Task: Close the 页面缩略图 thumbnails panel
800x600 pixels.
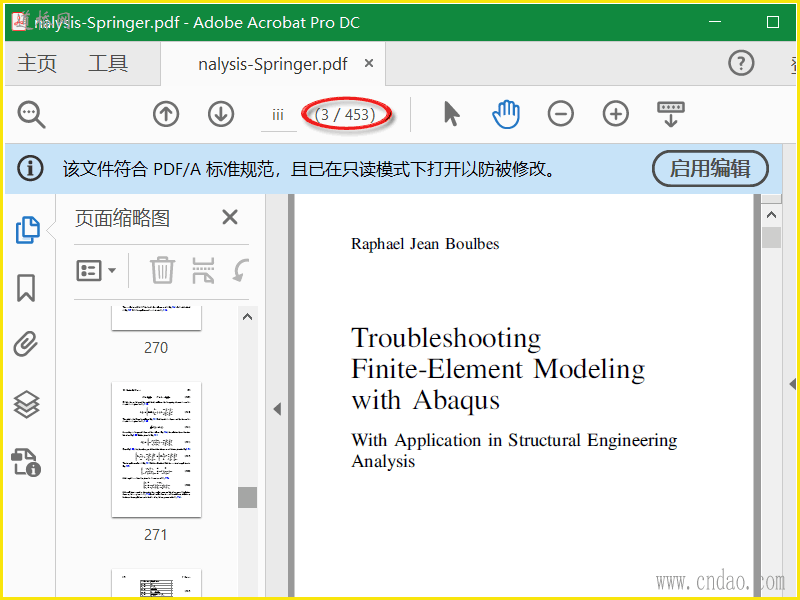Action: [230, 217]
